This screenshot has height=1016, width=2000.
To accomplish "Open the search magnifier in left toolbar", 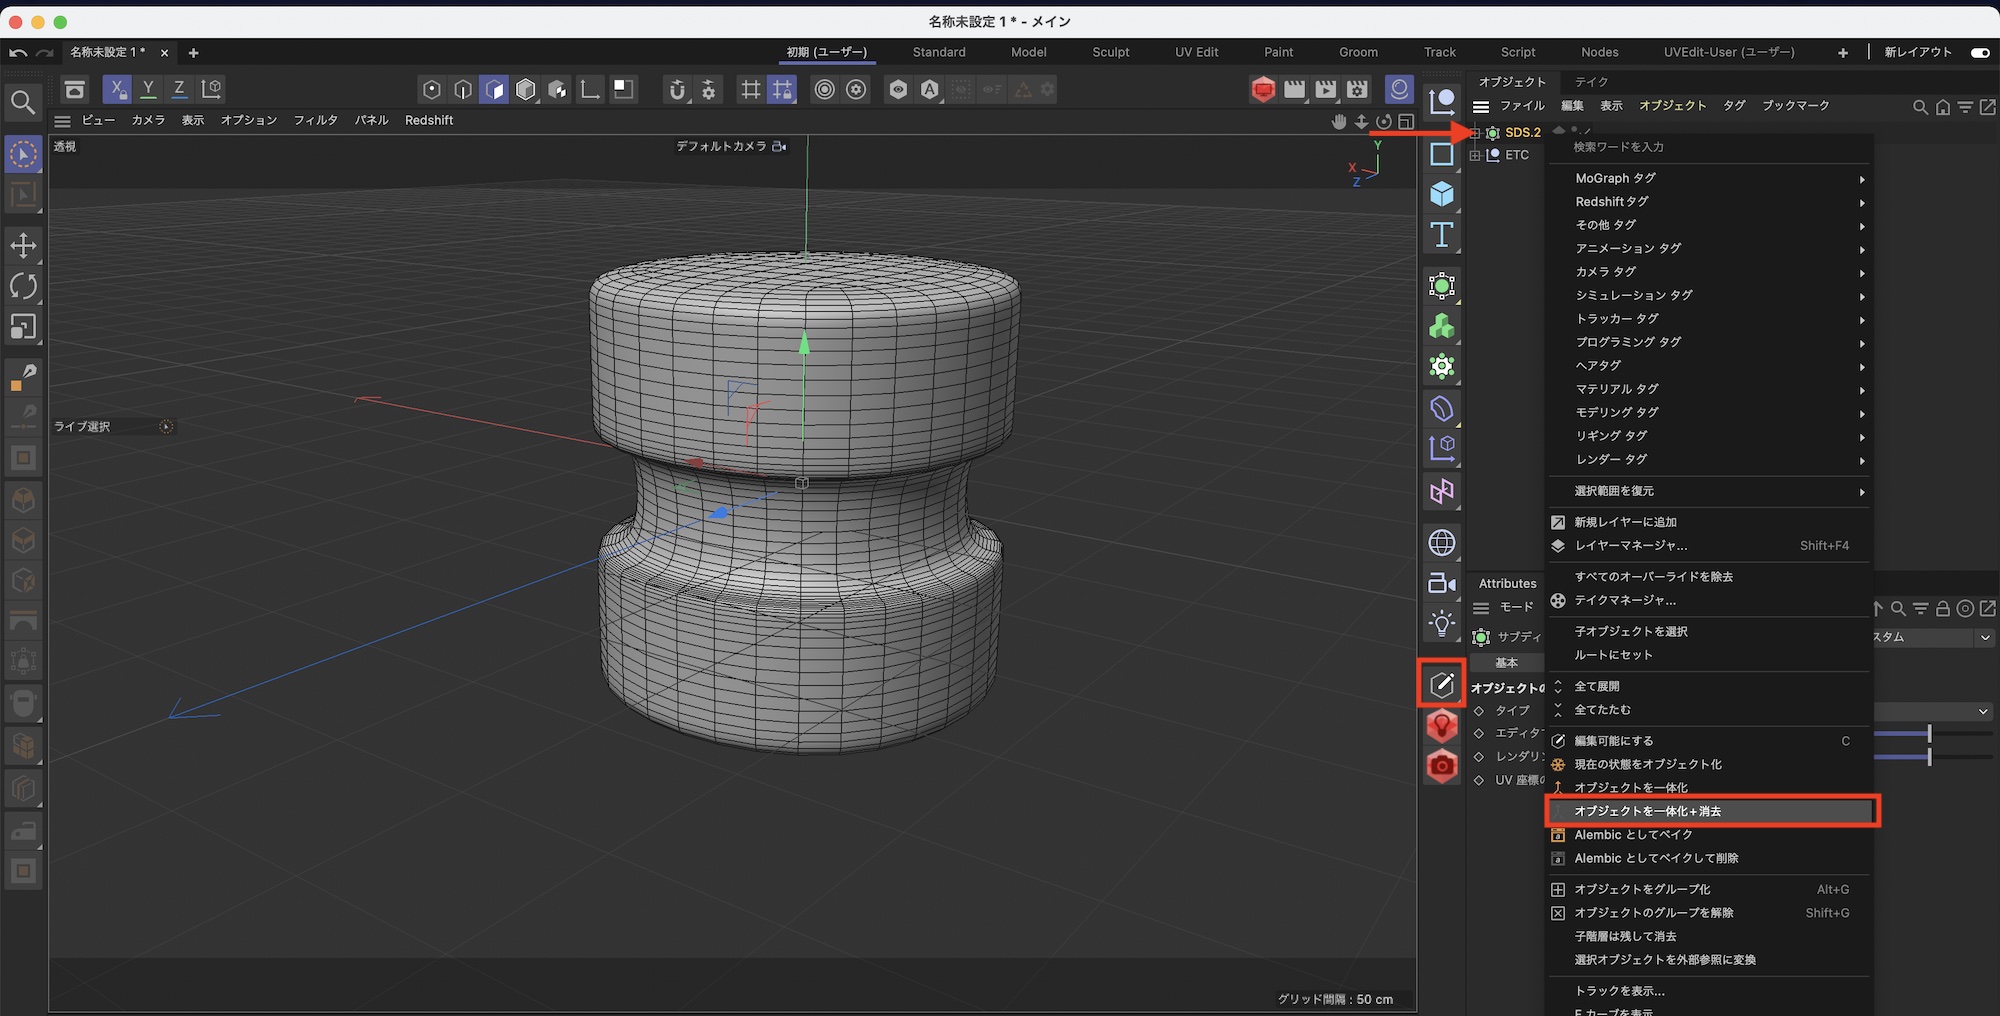I will pyautogui.click(x=23, y=102).
